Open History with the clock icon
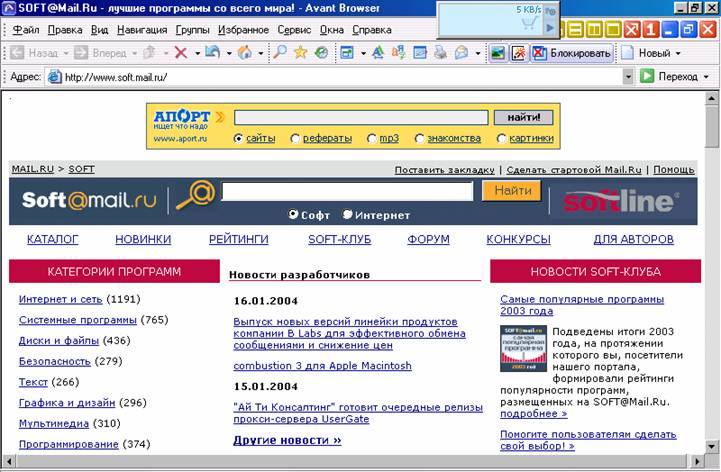 coord(321,52)
